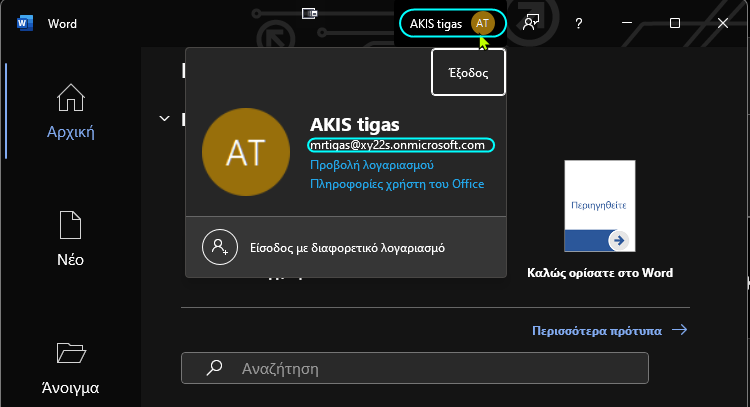This screenshot has width=750, height=407.
Task: Click the Καλώς ορίσατε στο Word label
Action: click(x=600, y=273)
